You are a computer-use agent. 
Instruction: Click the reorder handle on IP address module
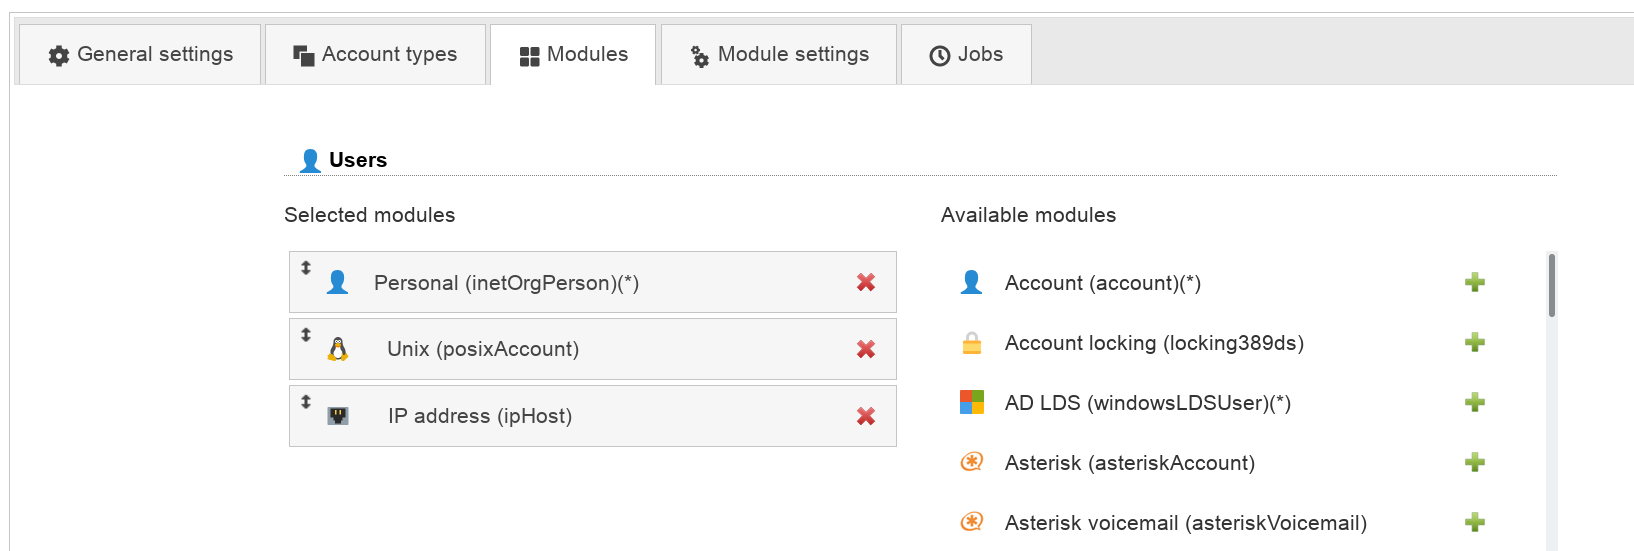(x=306, y=402)
